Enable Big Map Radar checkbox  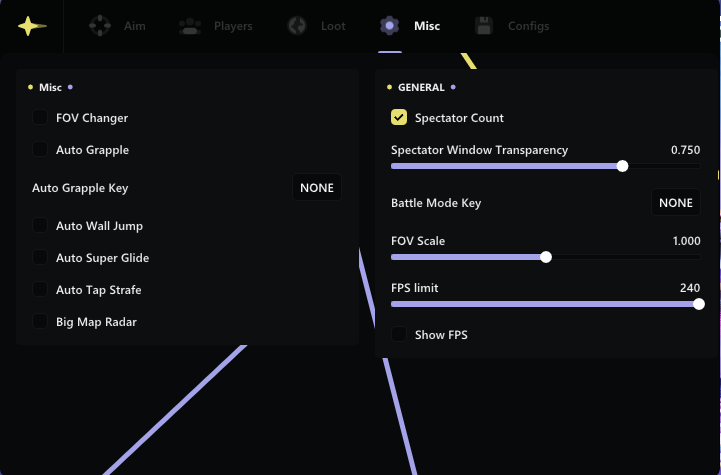(x=40, y=322)
